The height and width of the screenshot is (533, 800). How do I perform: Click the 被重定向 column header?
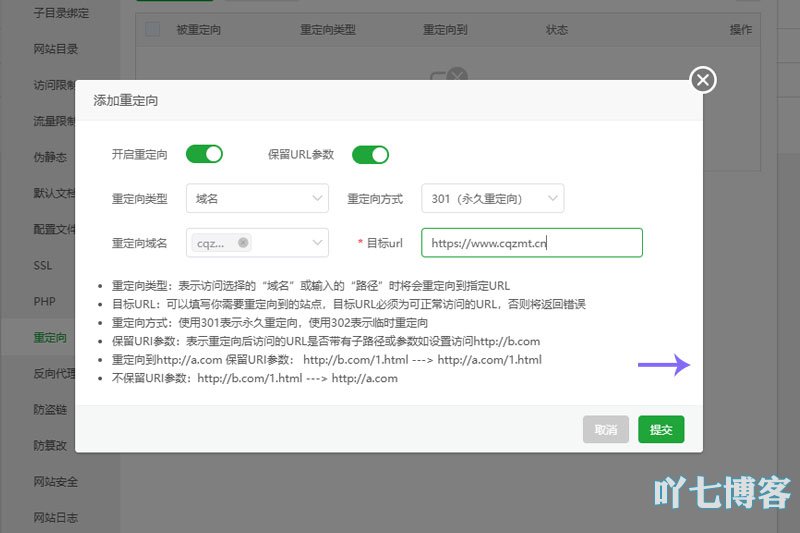[198, 30]
